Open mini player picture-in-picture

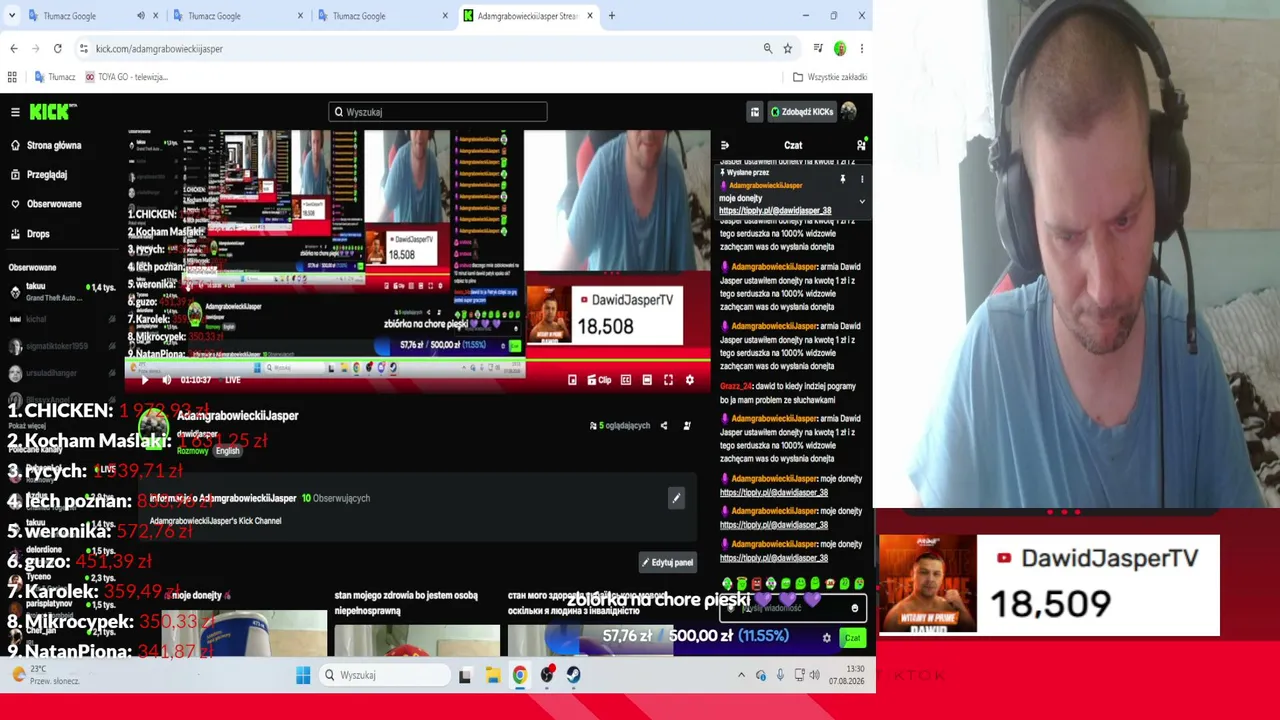click(572, 380)
